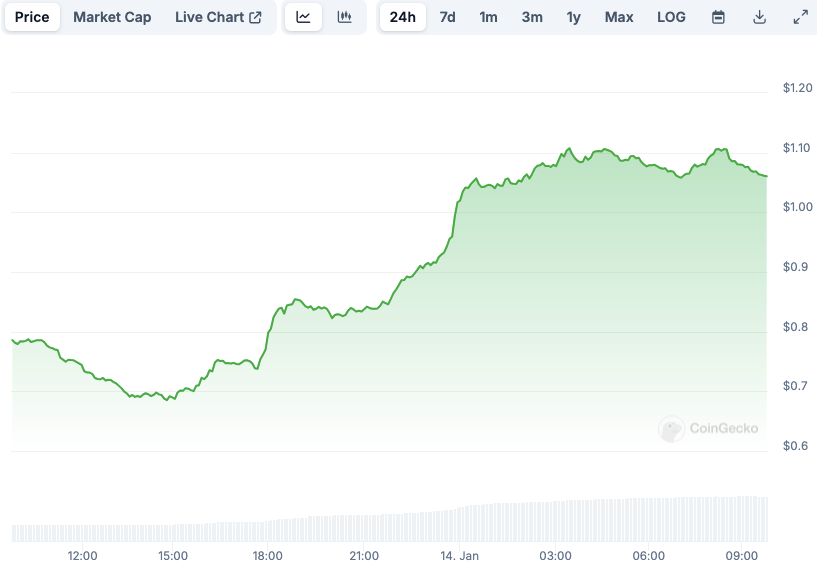Download chart data icon
817x581 pixels.
(759, 17)
